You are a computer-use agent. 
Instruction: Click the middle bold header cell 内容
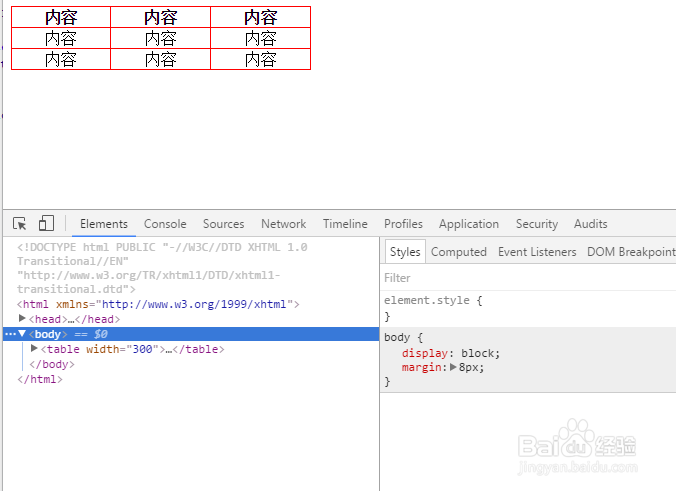(x=160, y=18)
